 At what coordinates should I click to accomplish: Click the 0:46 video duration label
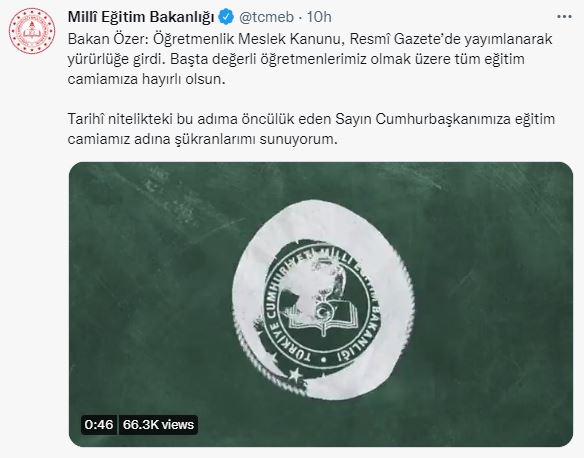pos(99,424)
